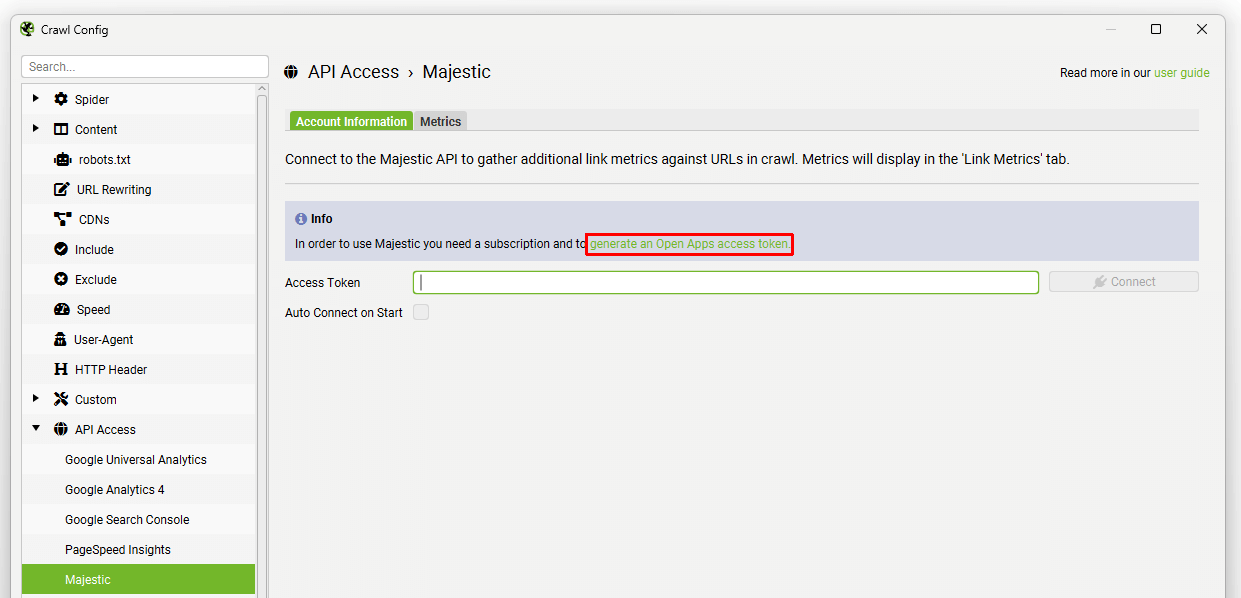Enable Auto Connect on Start checkbox
Viewport: 1241px width, 598px height.
(421, 313)
